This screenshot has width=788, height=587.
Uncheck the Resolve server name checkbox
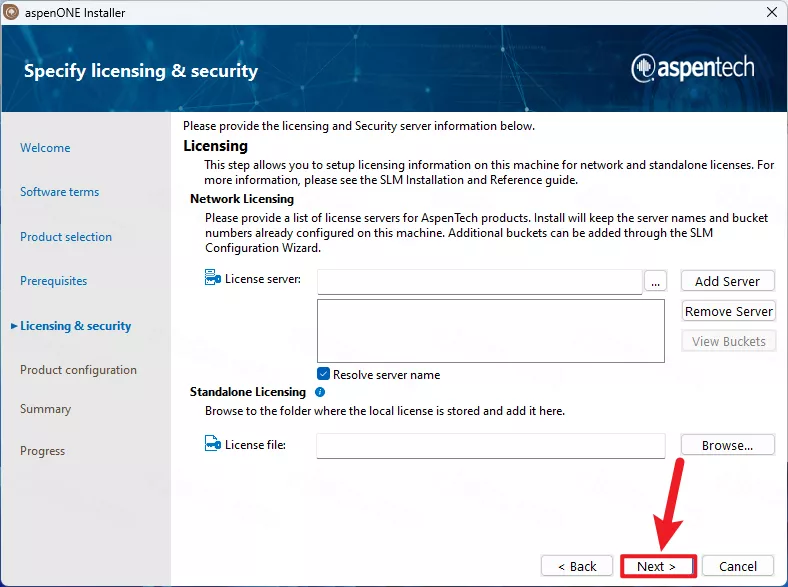pos(324,374)
